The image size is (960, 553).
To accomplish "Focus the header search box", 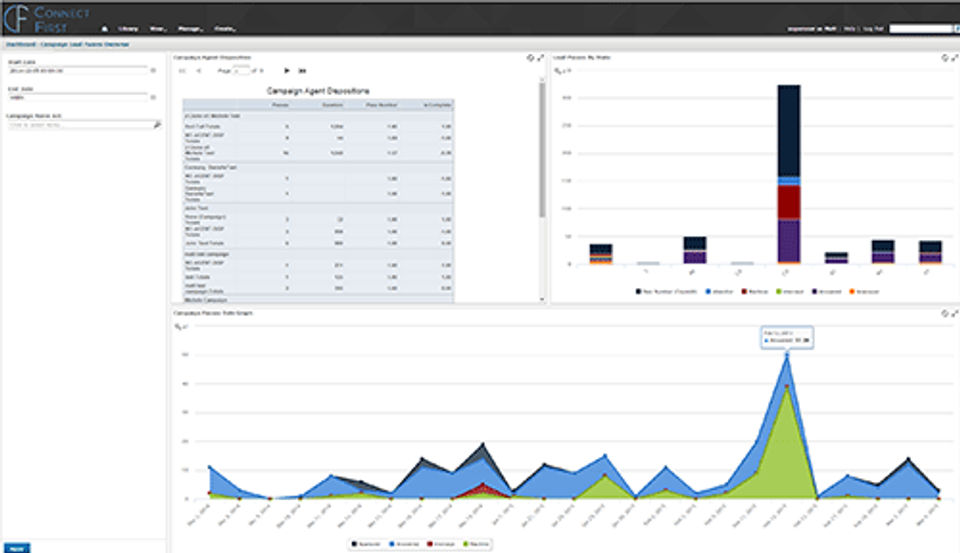I will [920, 29].
